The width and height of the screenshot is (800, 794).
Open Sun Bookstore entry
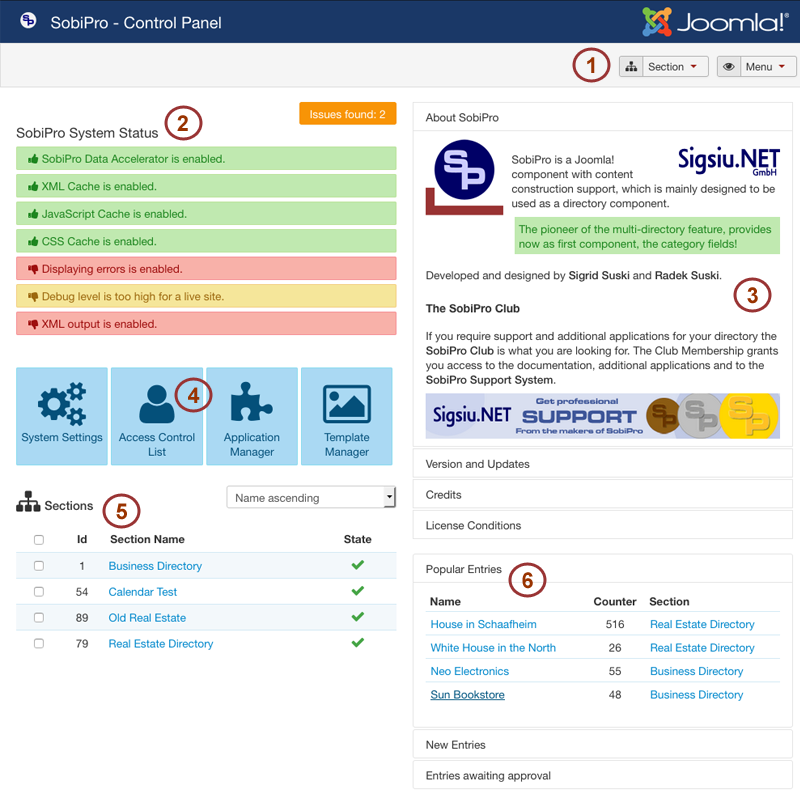[x=467, y=694]
